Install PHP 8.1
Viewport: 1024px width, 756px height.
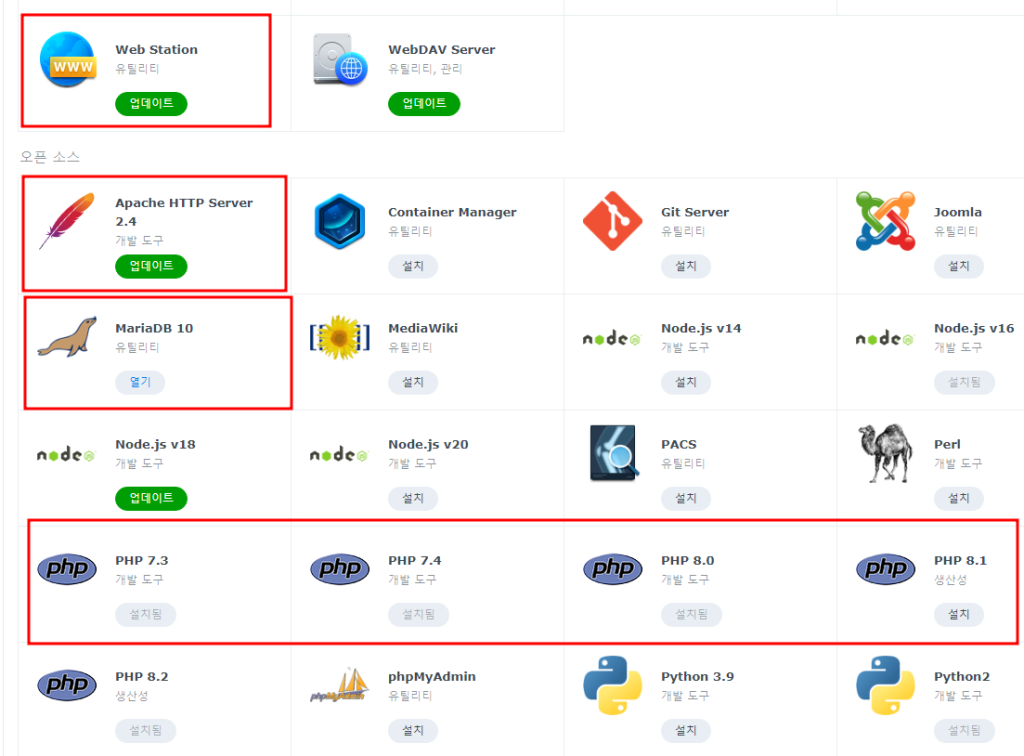click(x=959, y=614)
